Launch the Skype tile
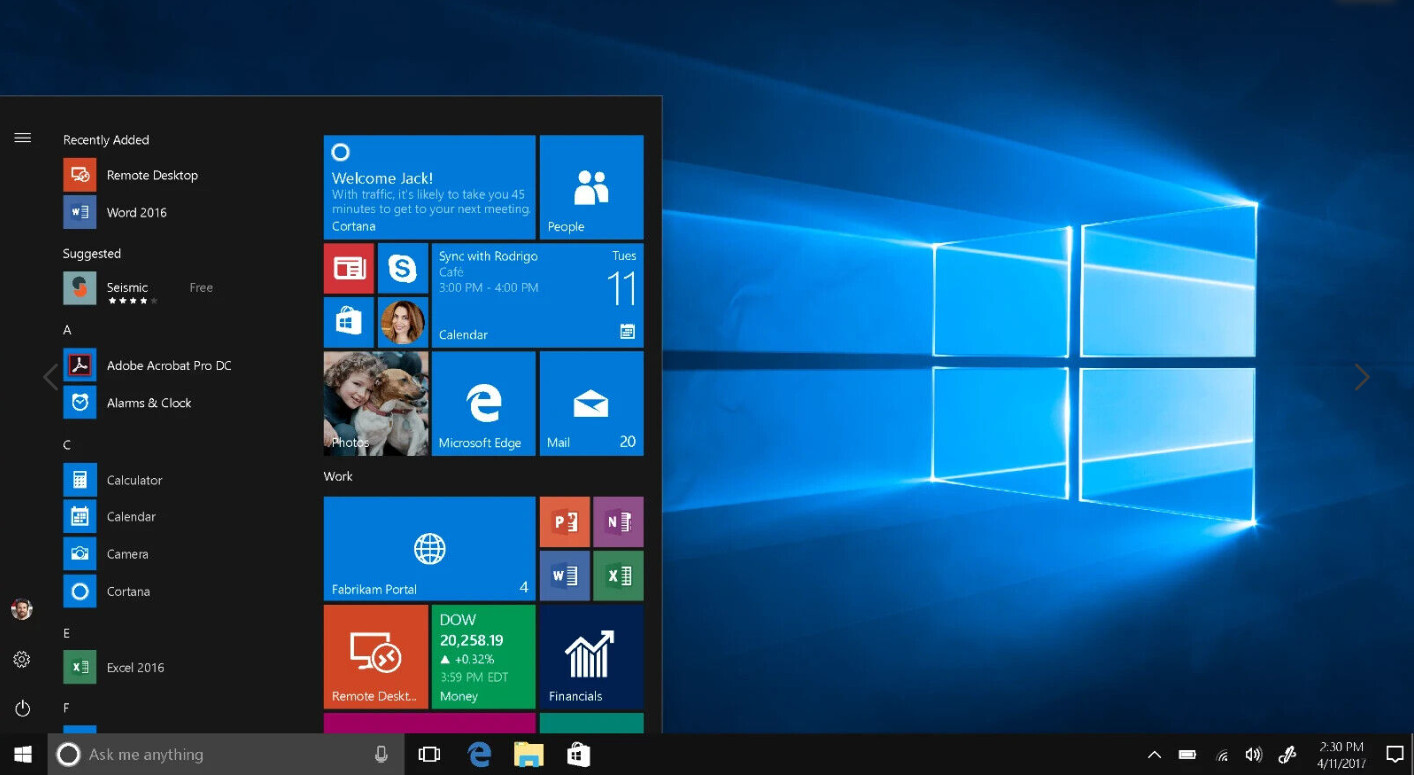The width and height of the screenshot is (1414, 775). 403,268
